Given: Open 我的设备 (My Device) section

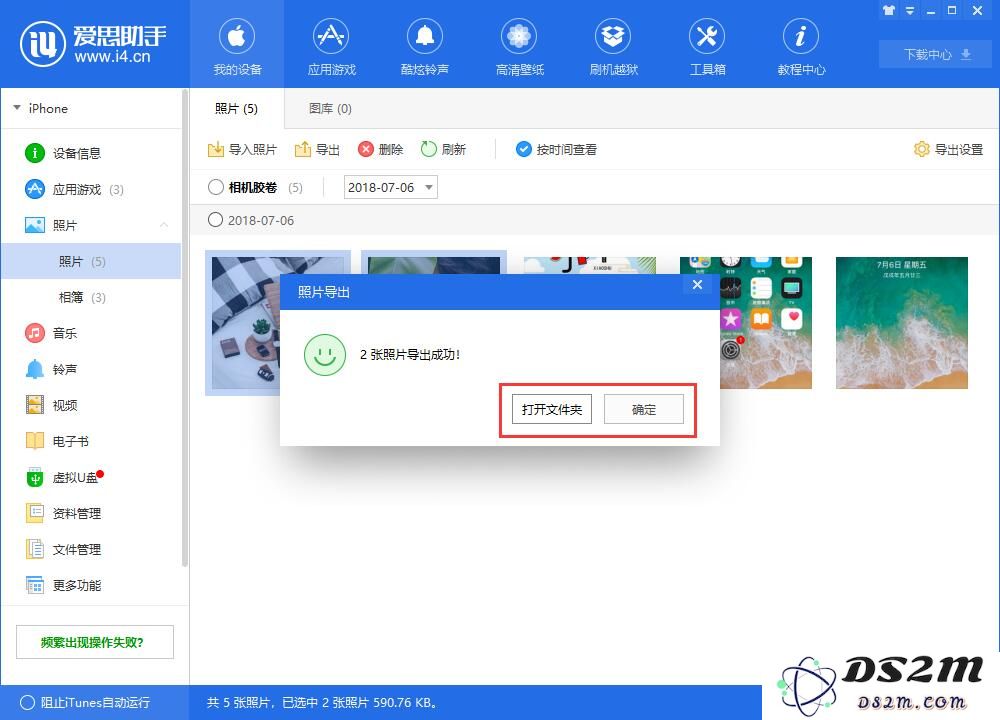Looking at the screenshot, I should pyautogui.click(x=237, y=46).
